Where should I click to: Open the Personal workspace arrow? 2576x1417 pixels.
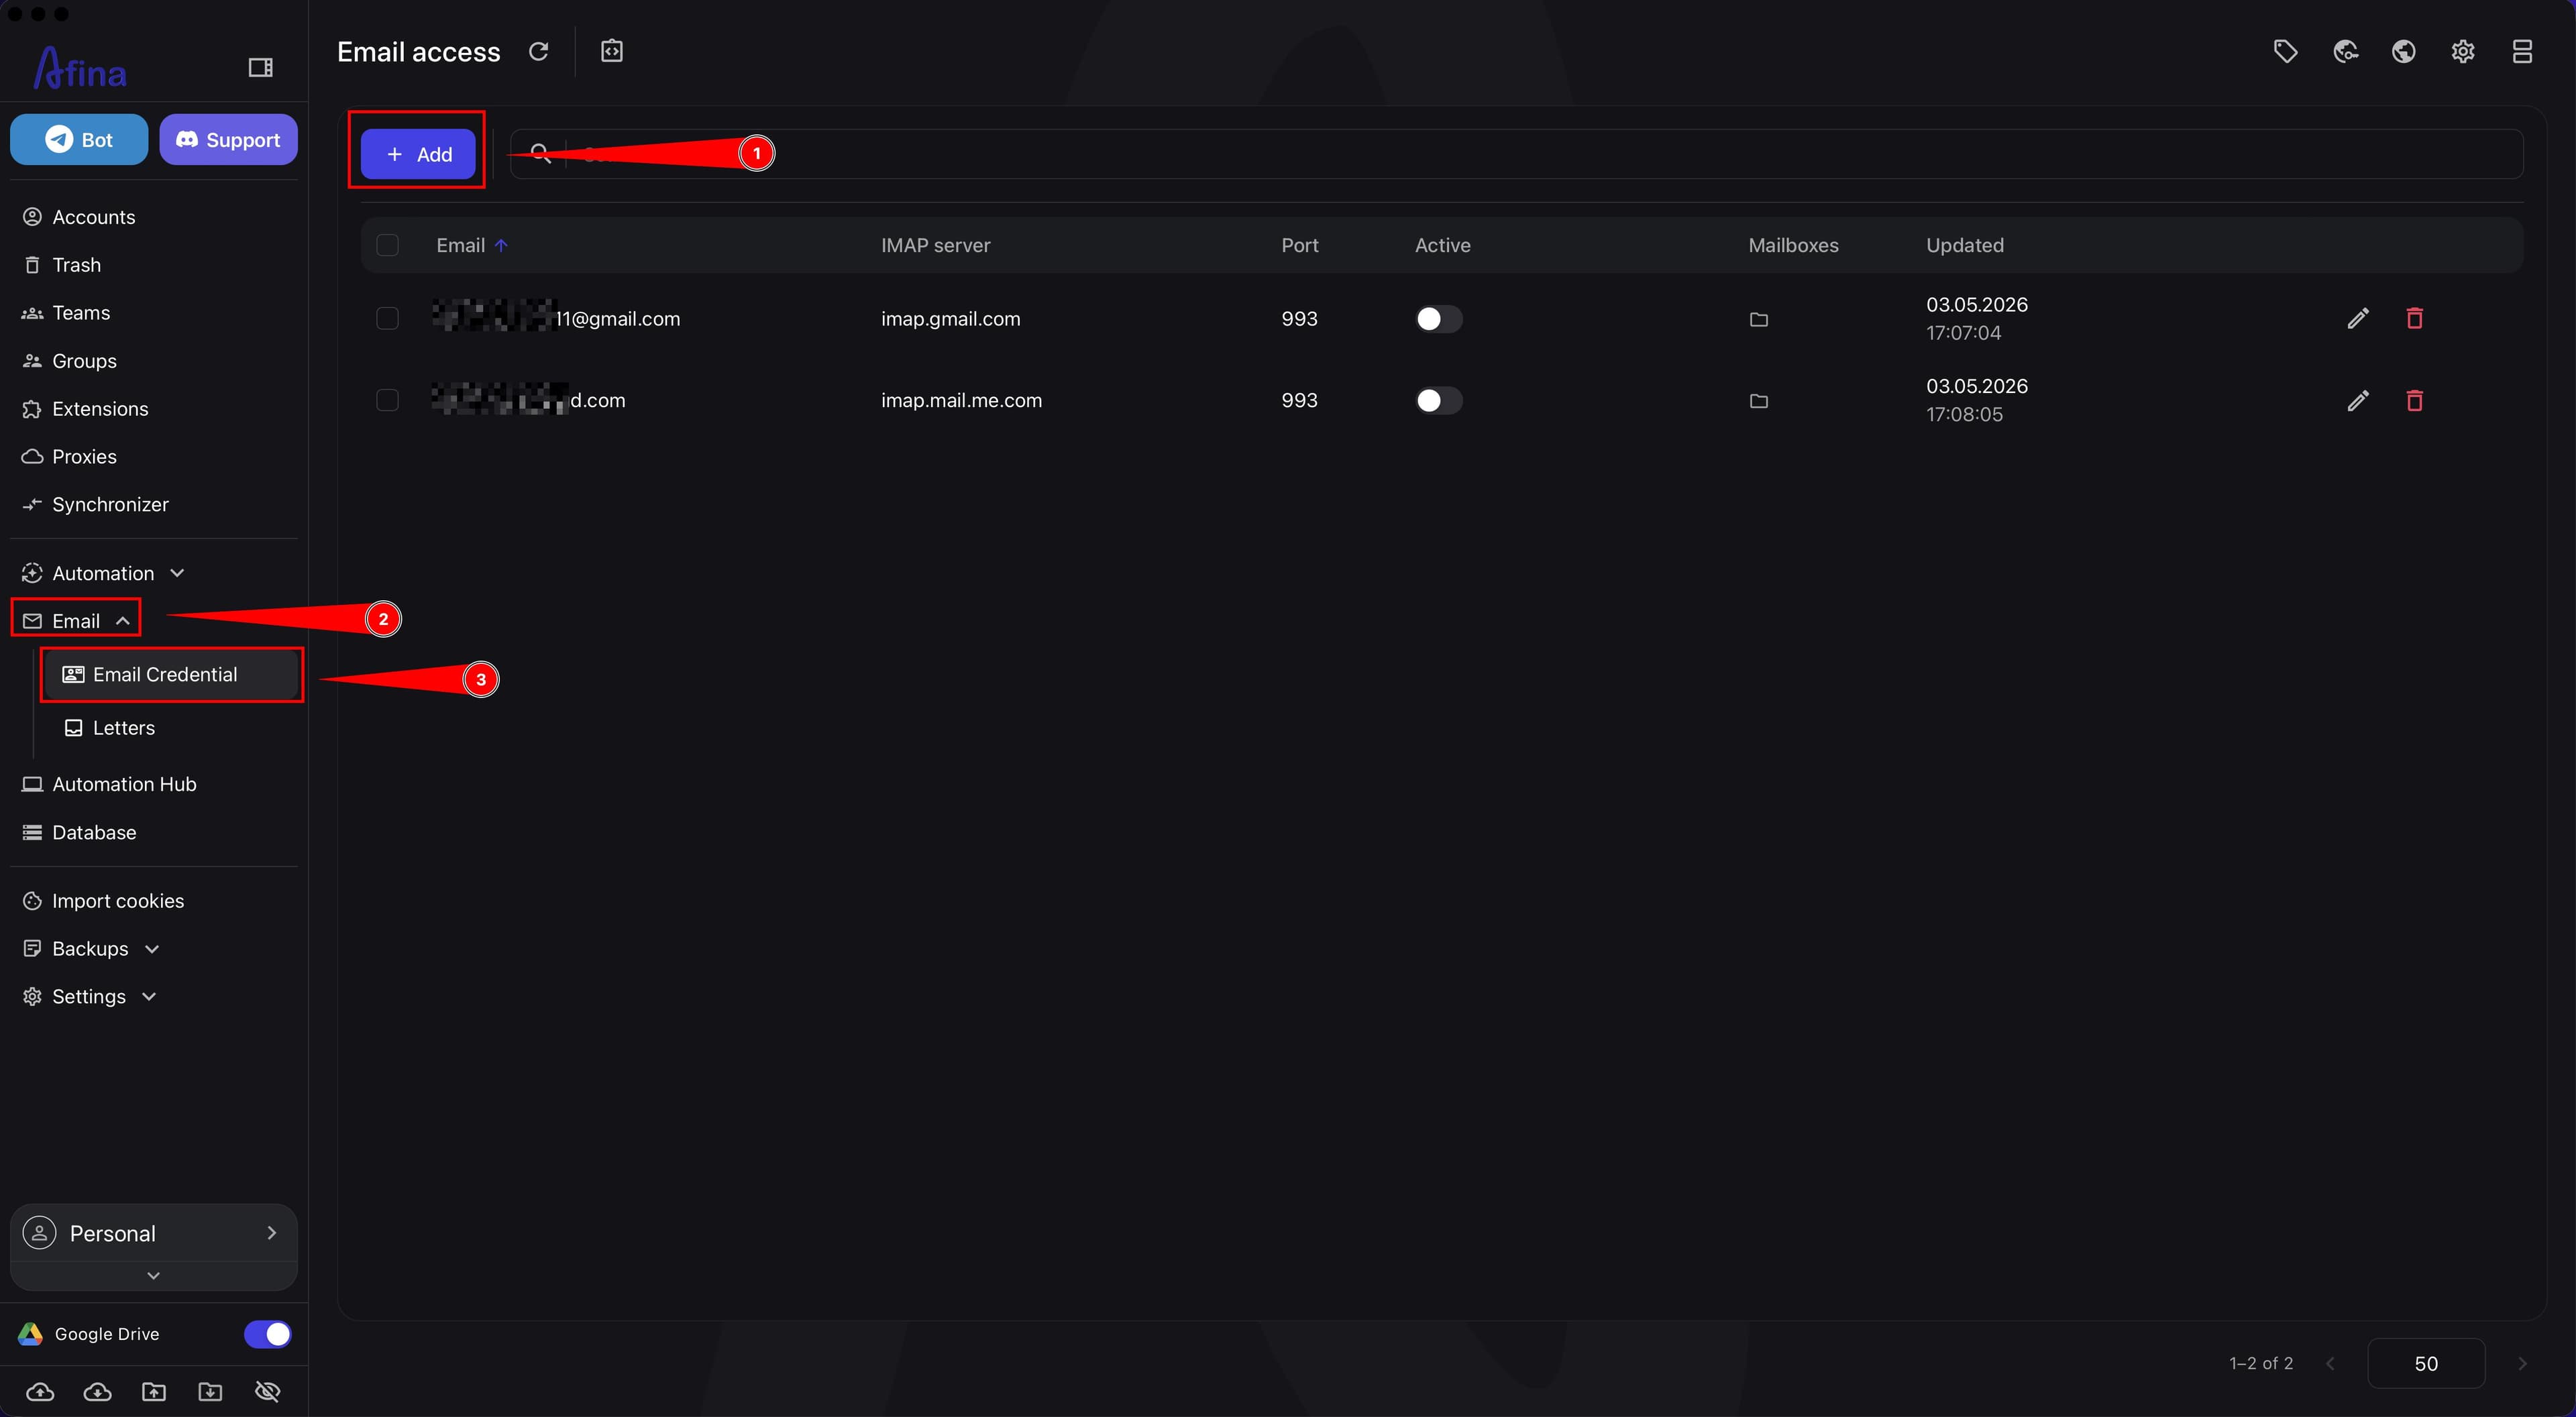[x=271, y=1232]
